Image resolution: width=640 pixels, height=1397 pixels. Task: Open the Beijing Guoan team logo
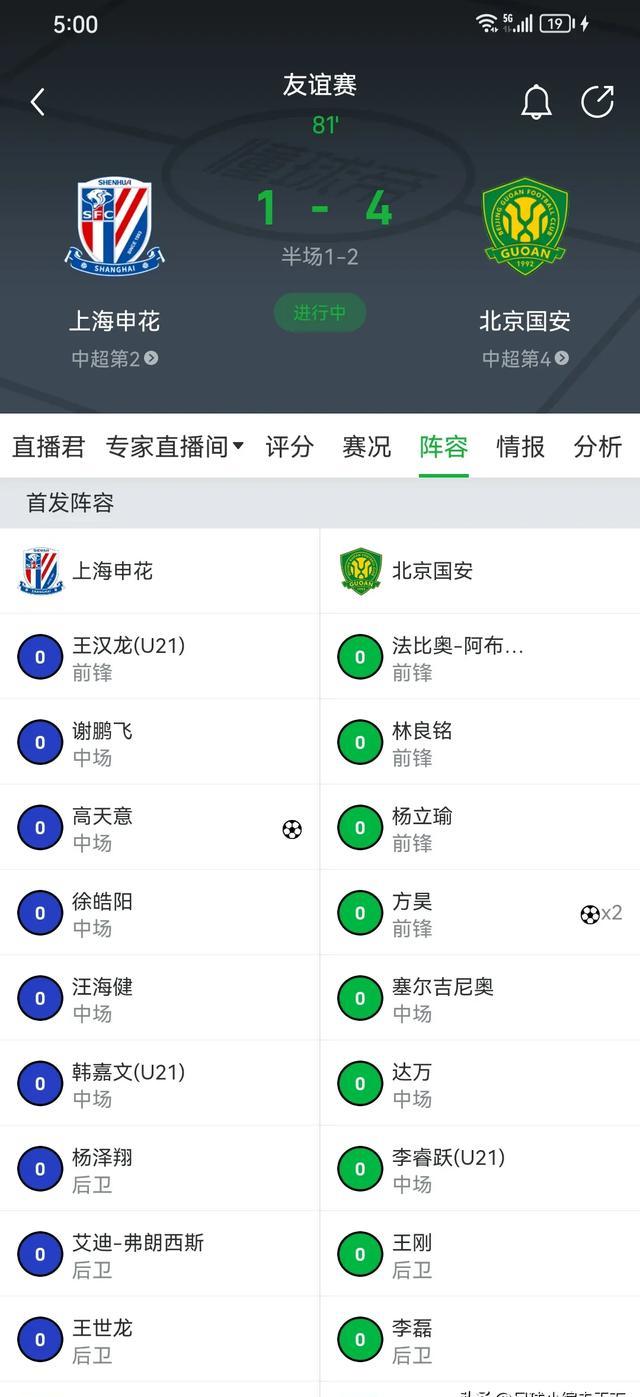click(x=525, y=227)
